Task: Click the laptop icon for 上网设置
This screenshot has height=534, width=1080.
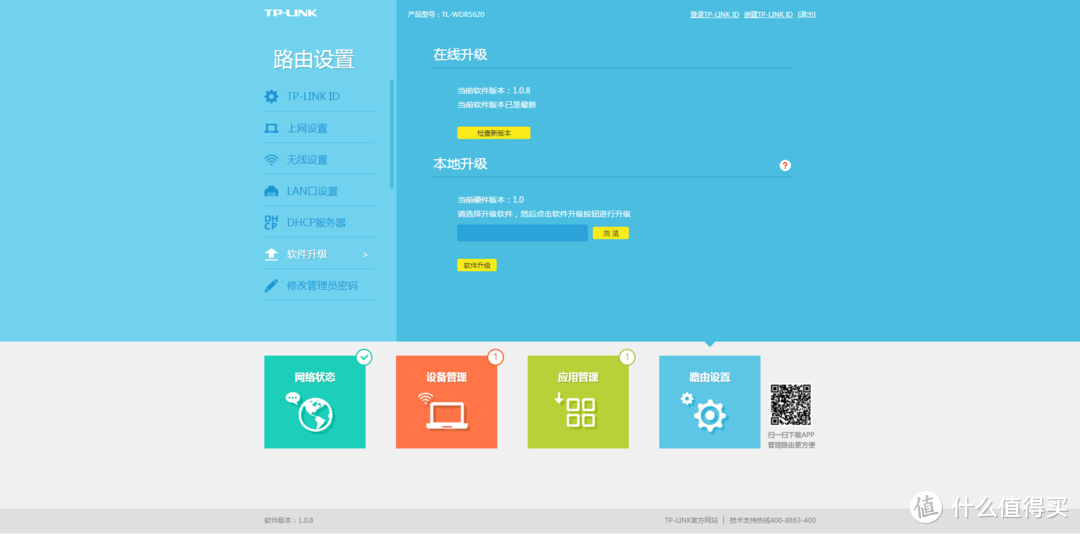Action: [x=271, y=128]
